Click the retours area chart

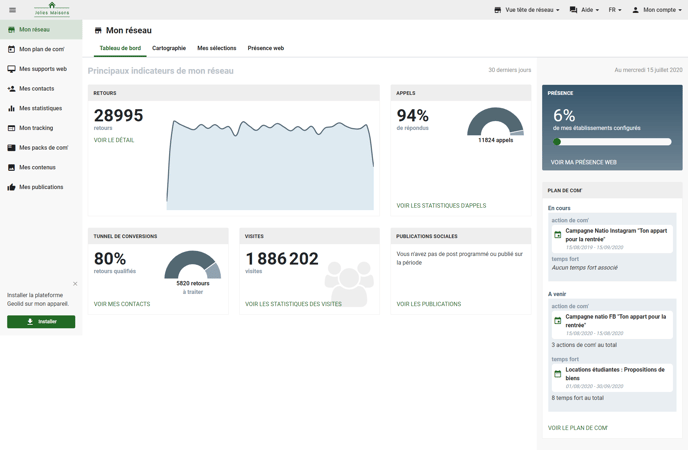[x=270, y=164]
